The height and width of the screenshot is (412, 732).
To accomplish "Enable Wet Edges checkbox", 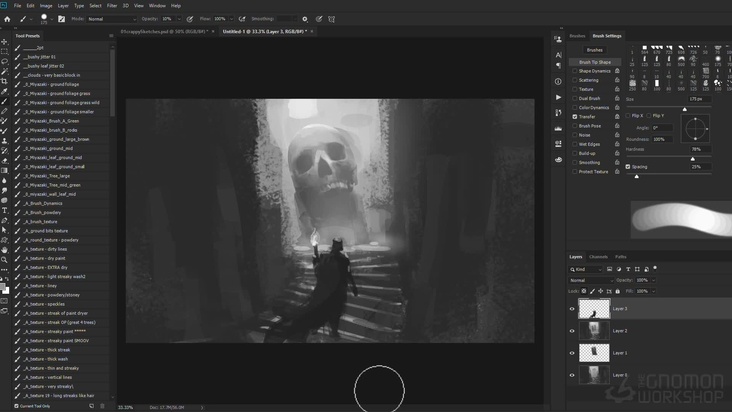I will pos(575,144).
